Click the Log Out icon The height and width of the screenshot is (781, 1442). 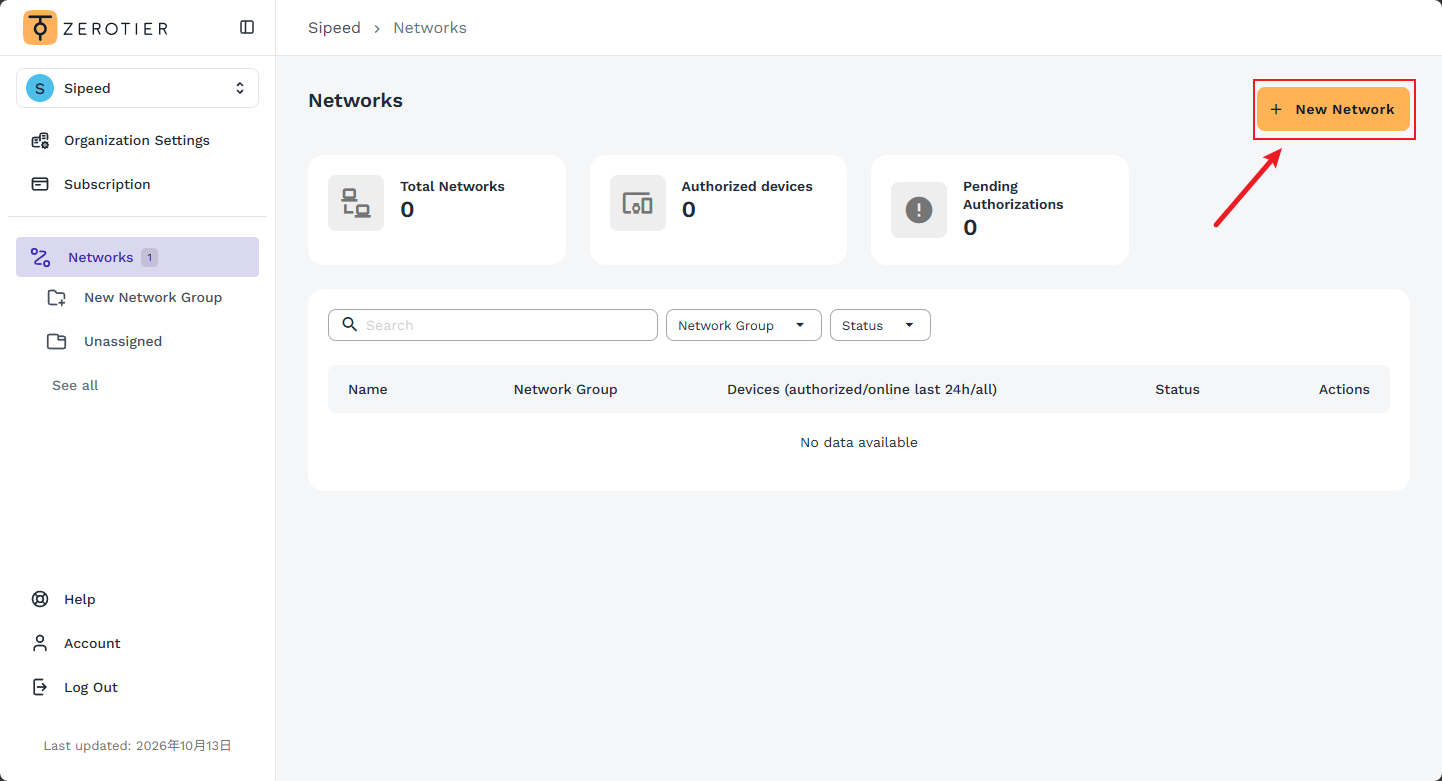40,687
